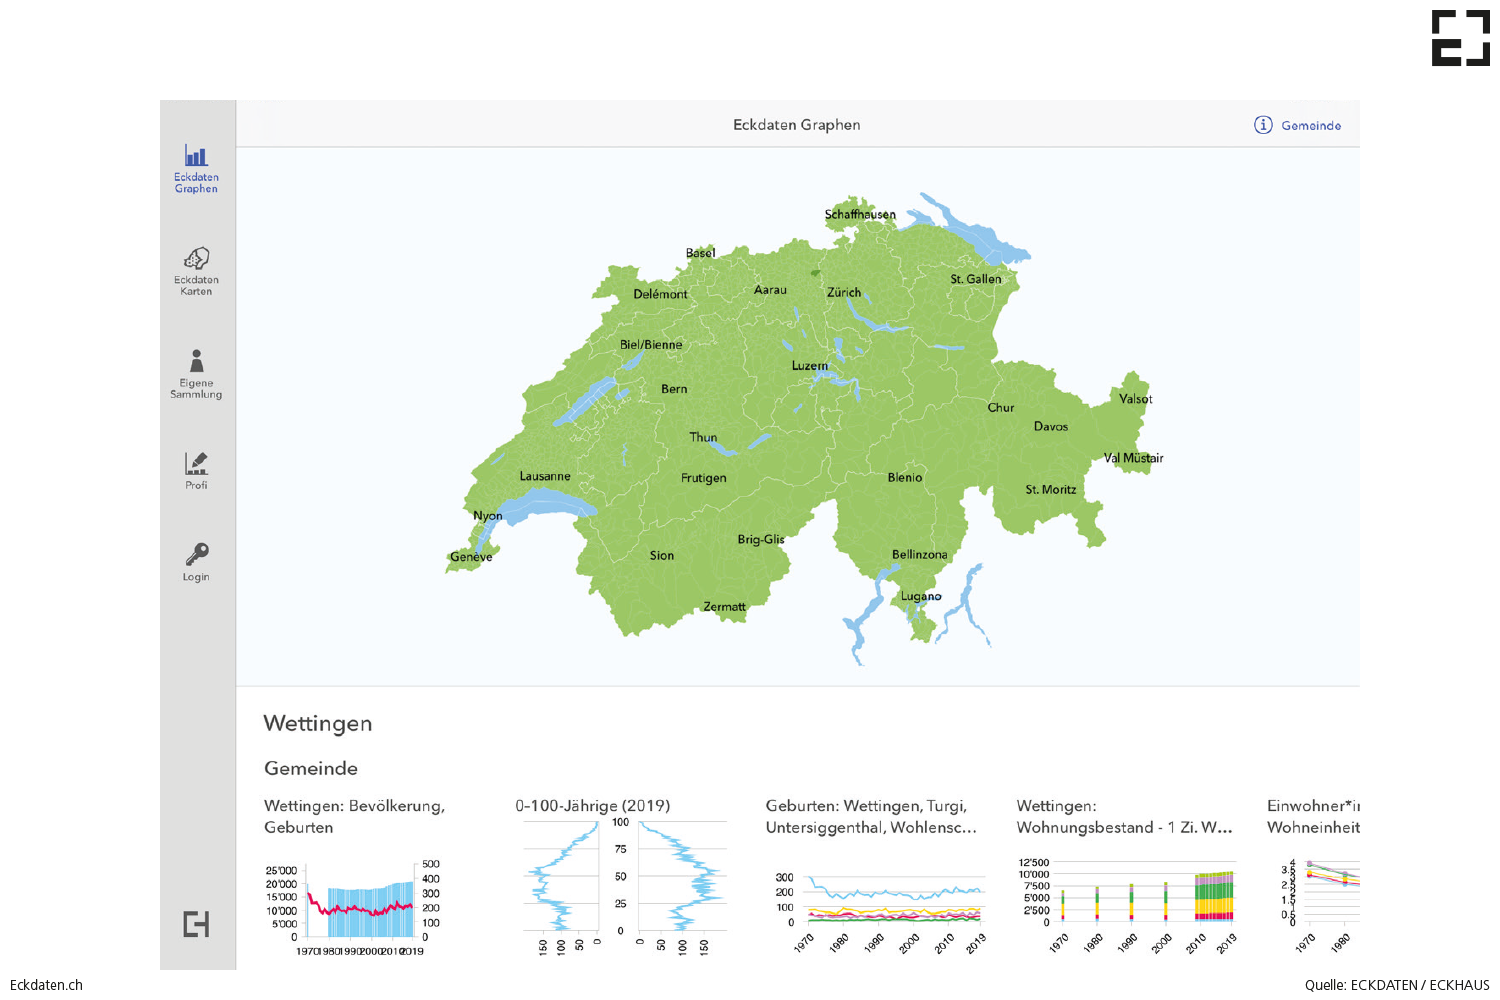The image size is (1500, 1000).
Task: Click the Gemeinde link in header
Action: [x=1311, y=126]
